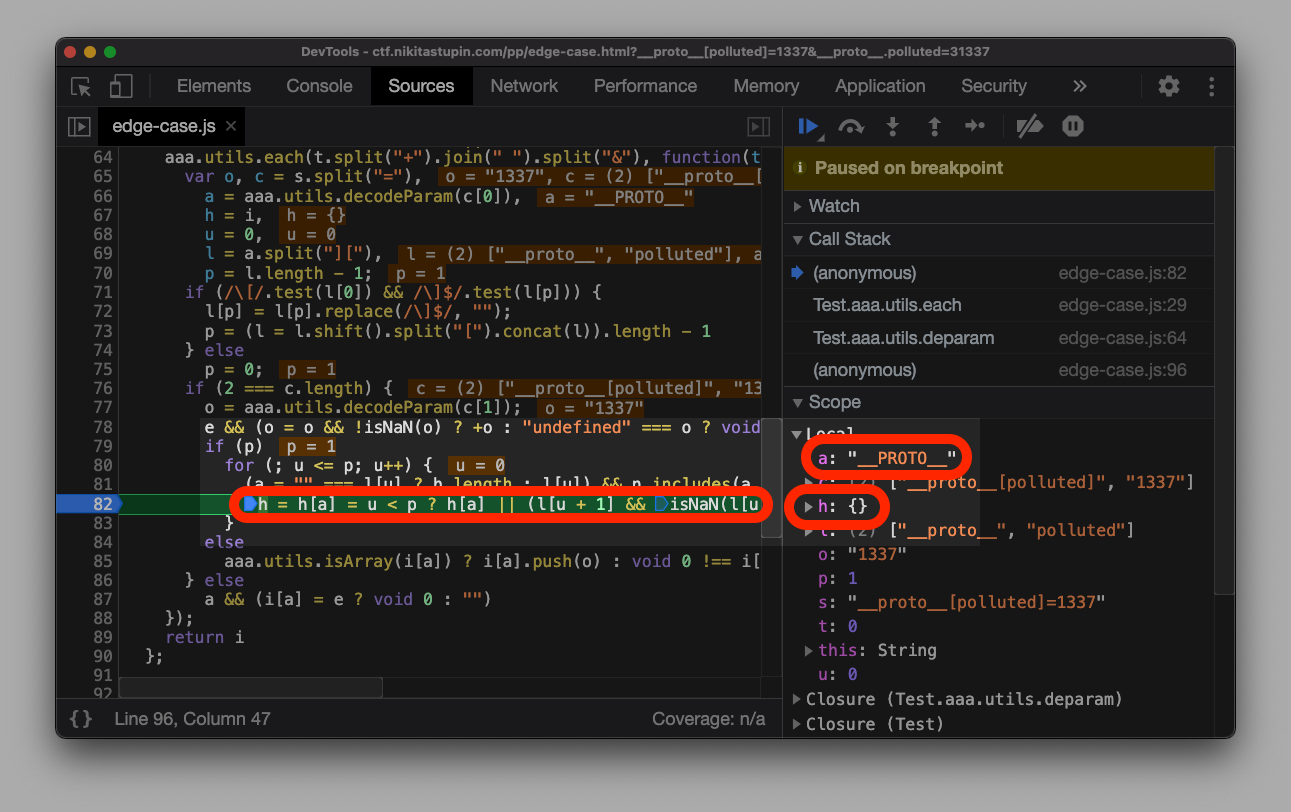The width and height of the screenshot is (1291, 812).
Task: Open the edge-case.js:64 source link
Action: 1122,338
